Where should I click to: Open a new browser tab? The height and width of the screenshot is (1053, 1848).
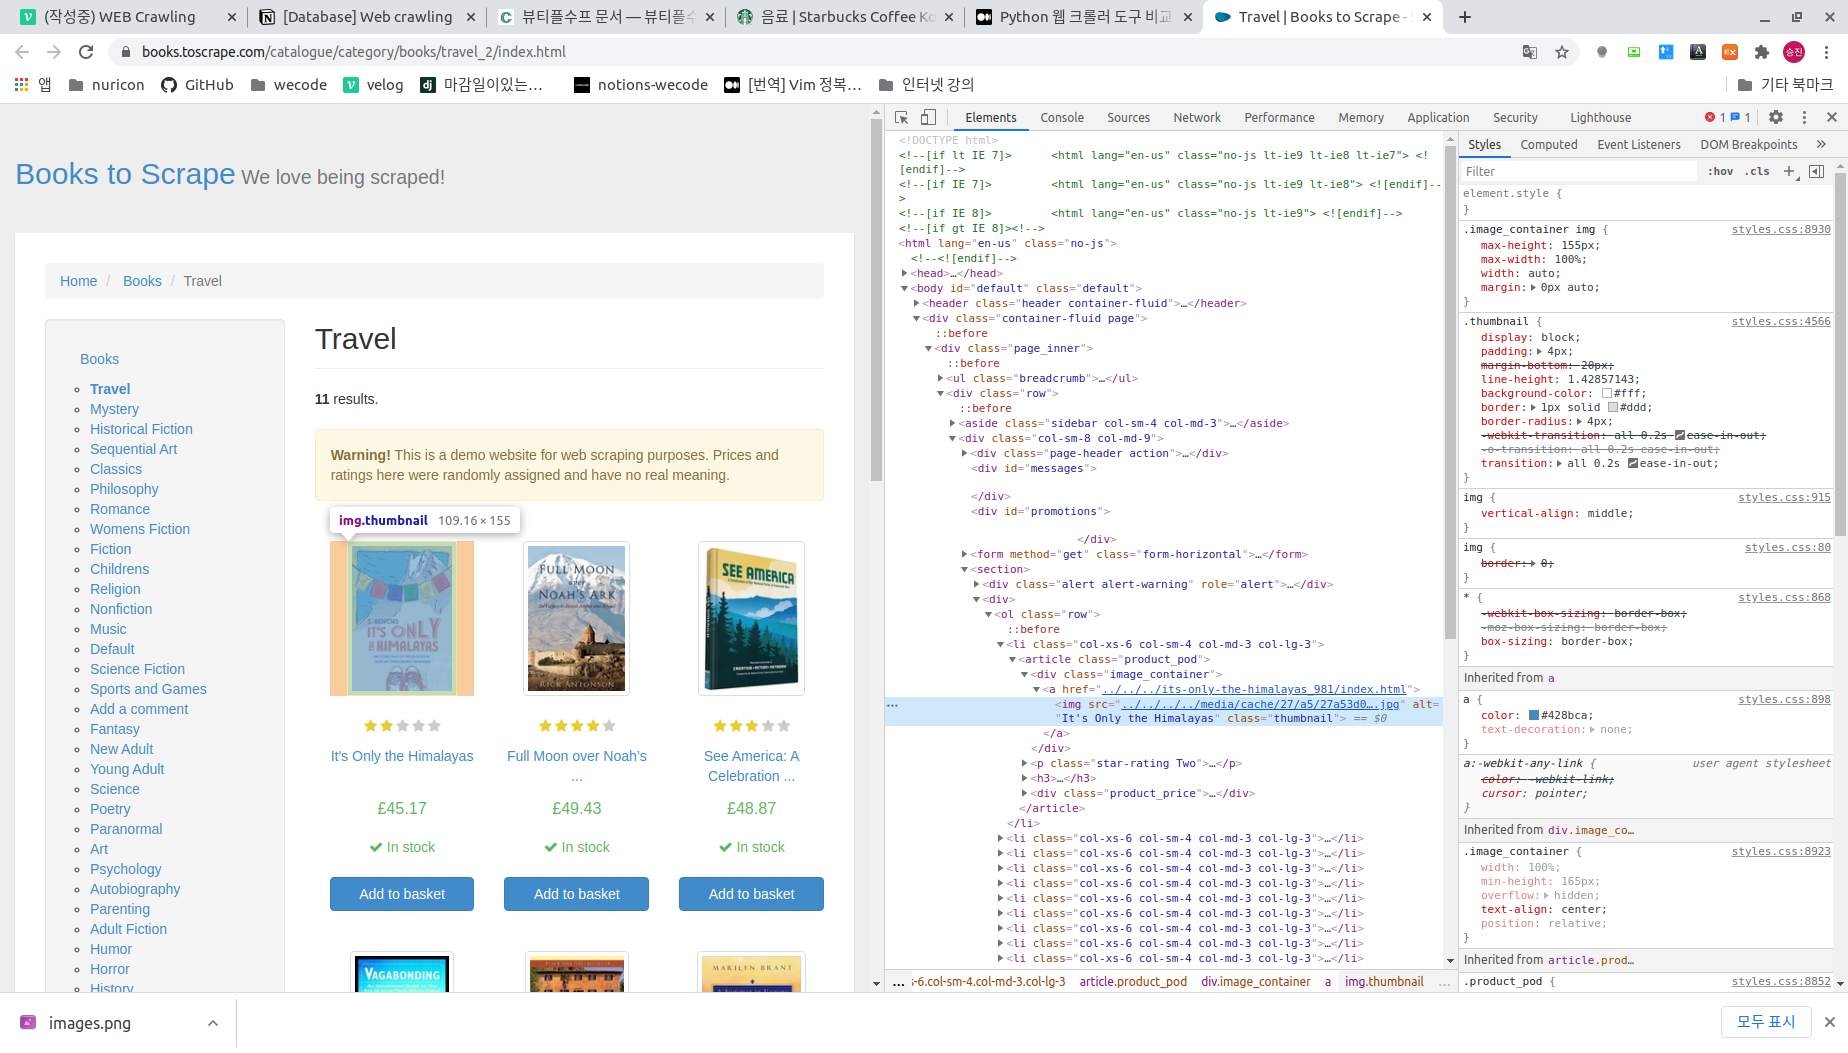click(x=1465, y=17)
